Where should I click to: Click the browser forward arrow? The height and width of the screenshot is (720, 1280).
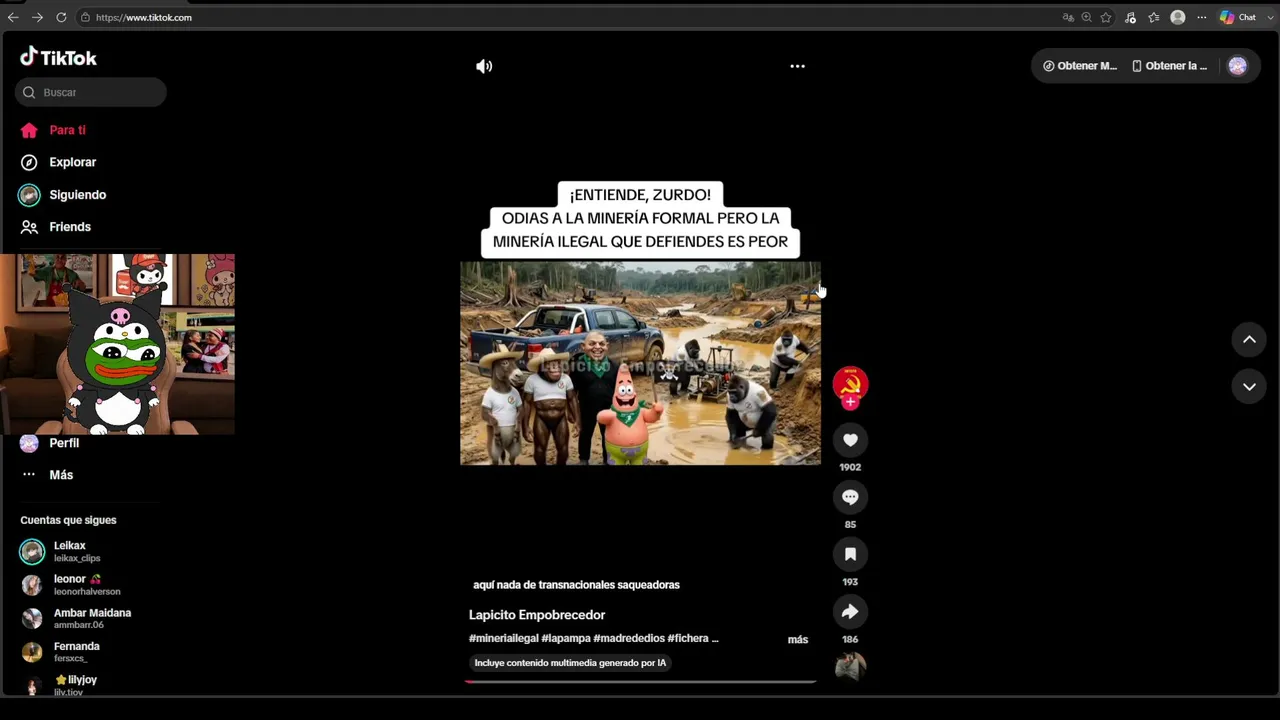(37, 17)
